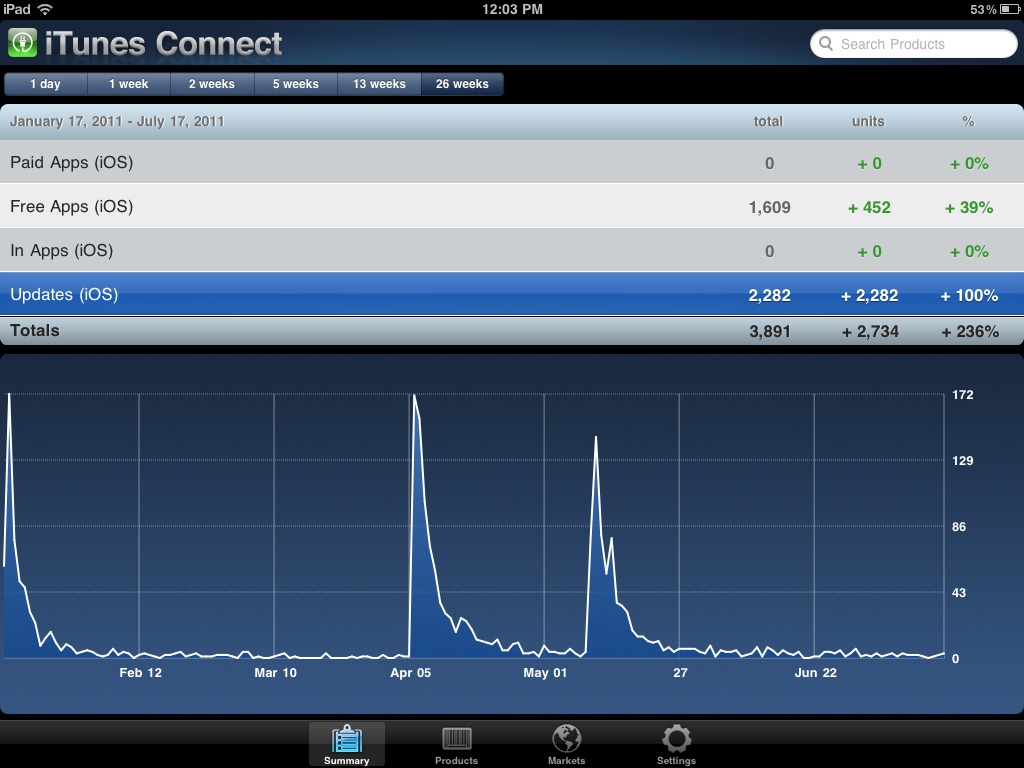The width and height of the screenshot is (1024, 768).
Task: Click Totals value 3,891
Action: tap(769, 332)
